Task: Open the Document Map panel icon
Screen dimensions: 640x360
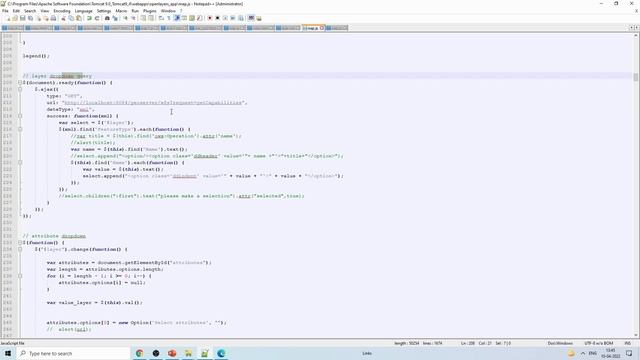Action: click(x=191, y=18)
